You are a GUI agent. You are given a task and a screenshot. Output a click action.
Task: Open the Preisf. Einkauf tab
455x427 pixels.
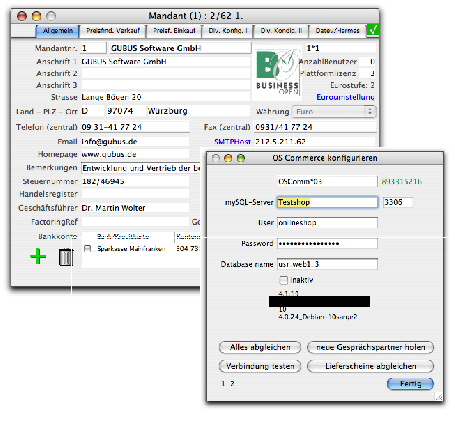pyautogui.click(x=174, y=31)
